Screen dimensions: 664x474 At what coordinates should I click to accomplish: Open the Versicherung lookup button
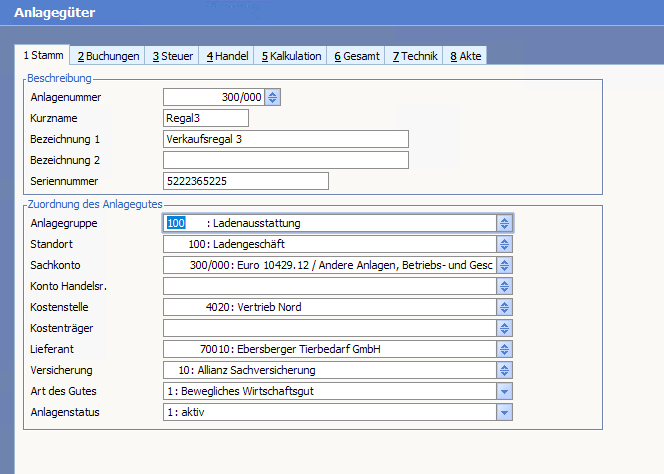505,370
